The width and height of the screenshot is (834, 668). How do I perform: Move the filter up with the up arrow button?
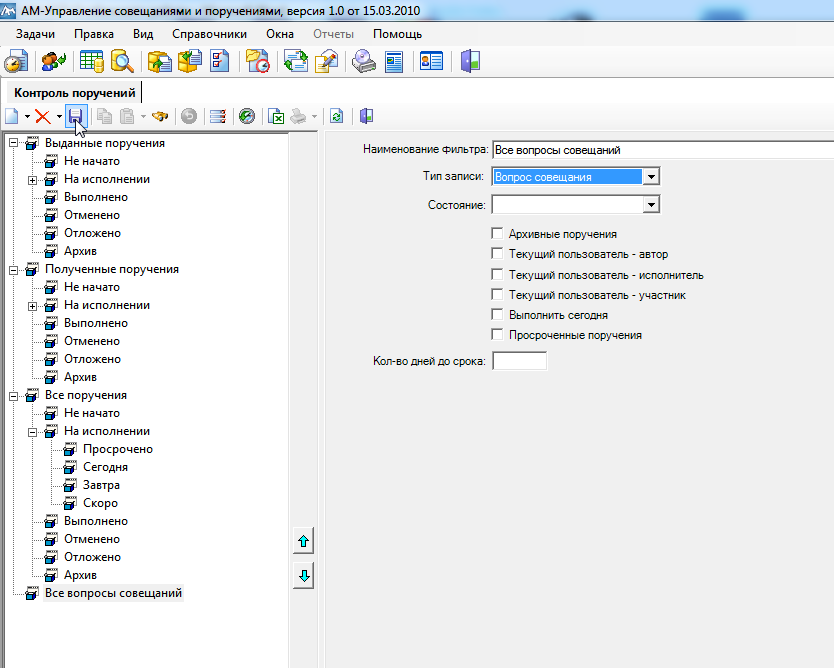303,541
